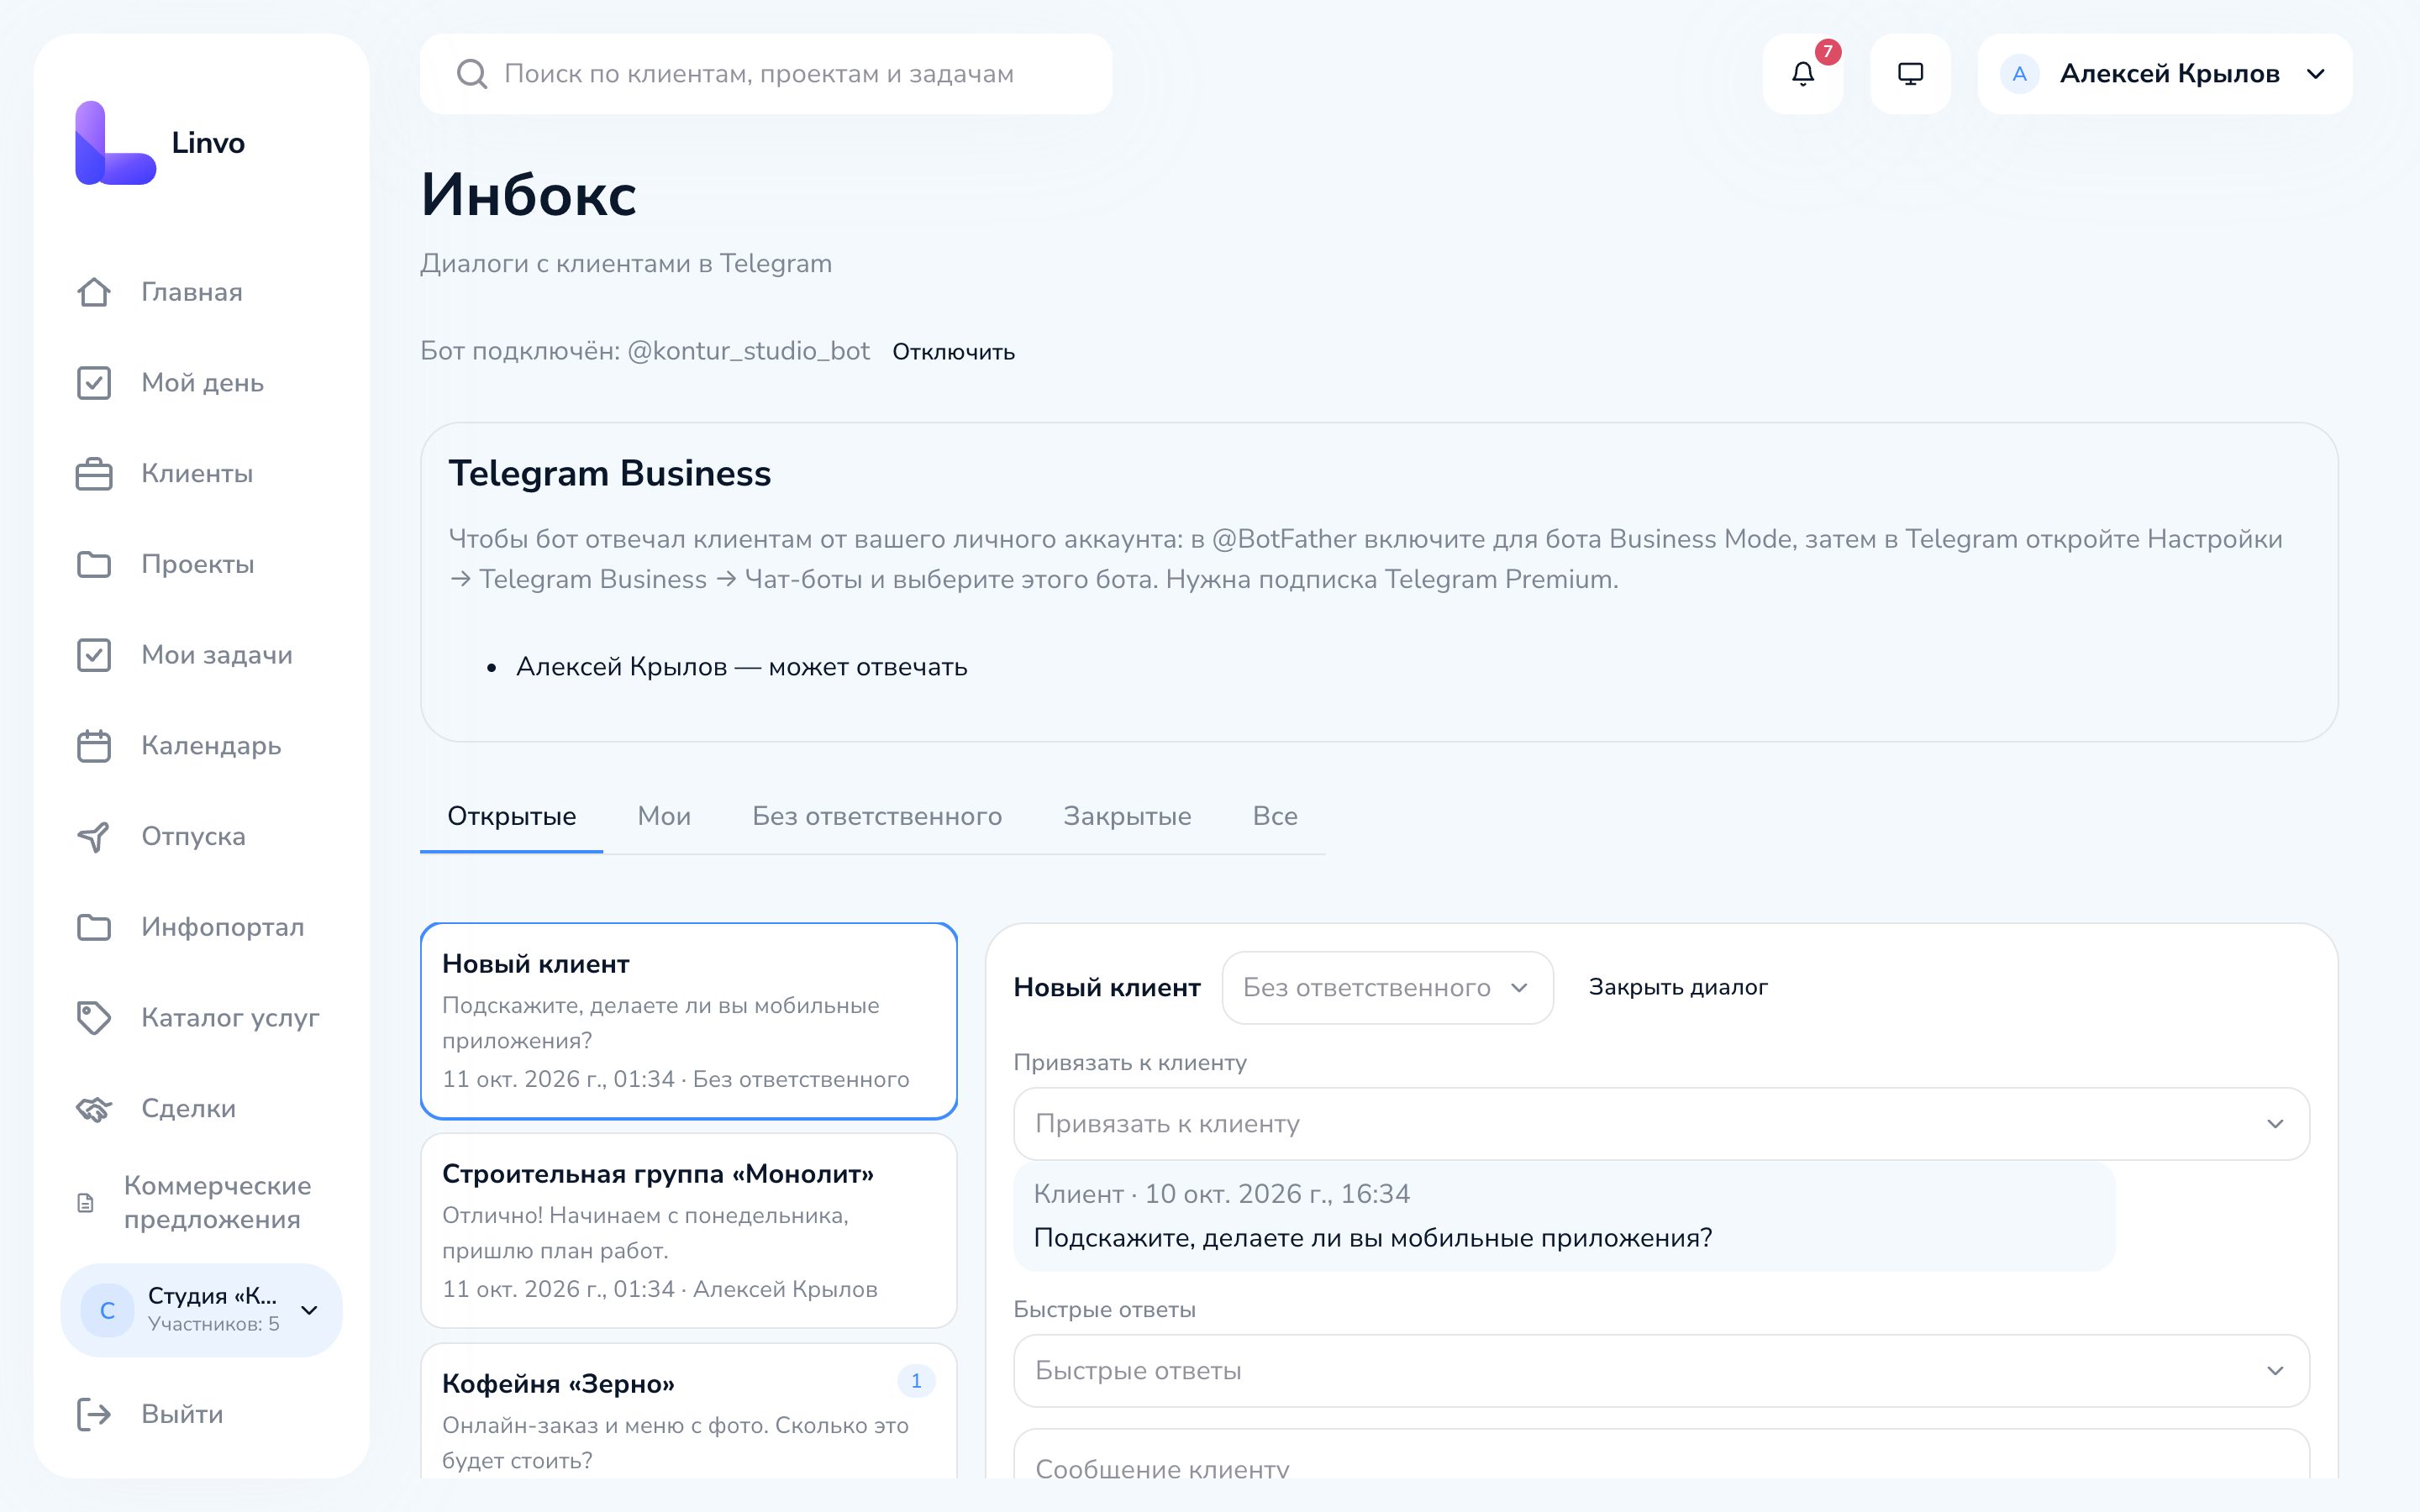Viewport: 2420px width, 1512px height.
Task: Switch to the Открытые tab
Action: 512,816
